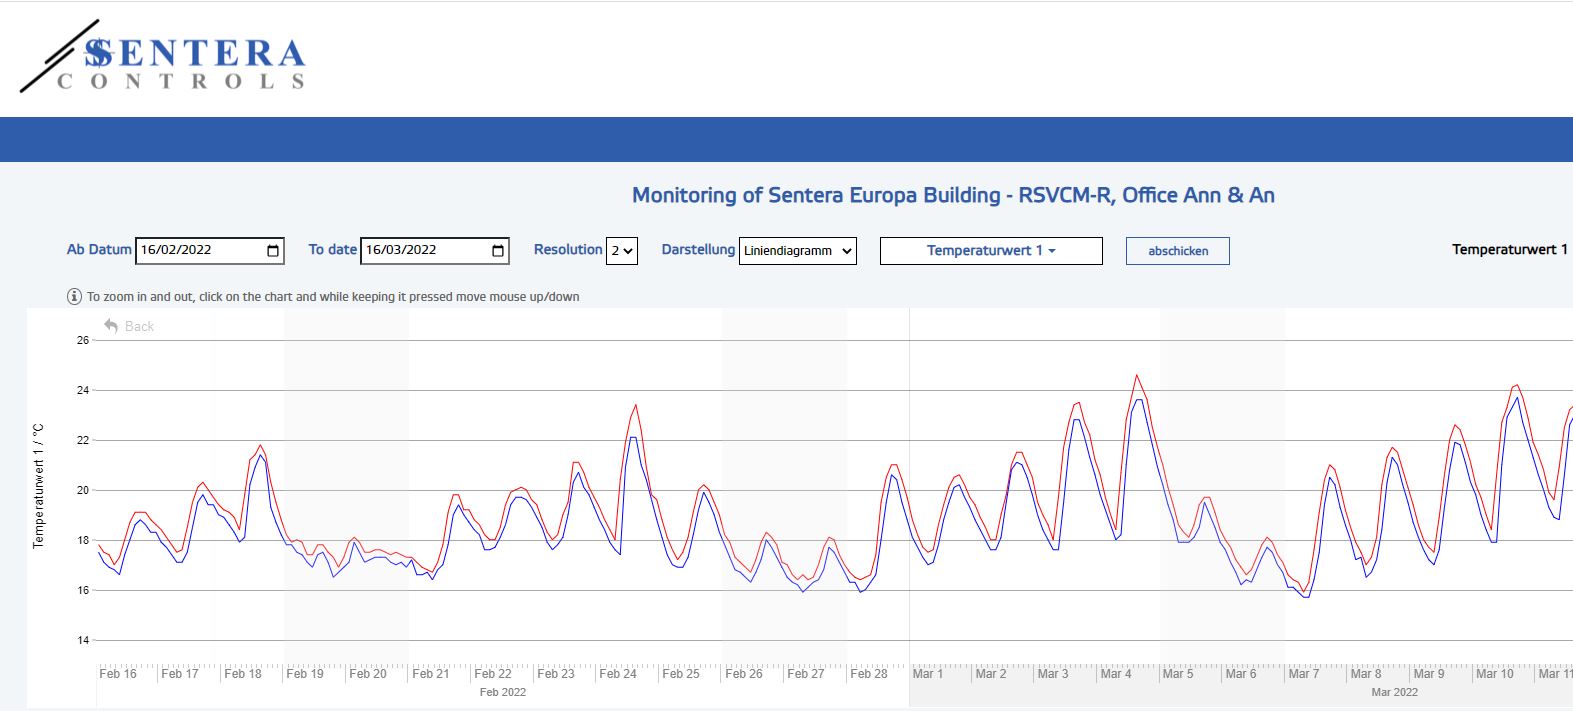Click the Feb 16 axis label
Screen dimensions: 1573x711
[118, 674]
